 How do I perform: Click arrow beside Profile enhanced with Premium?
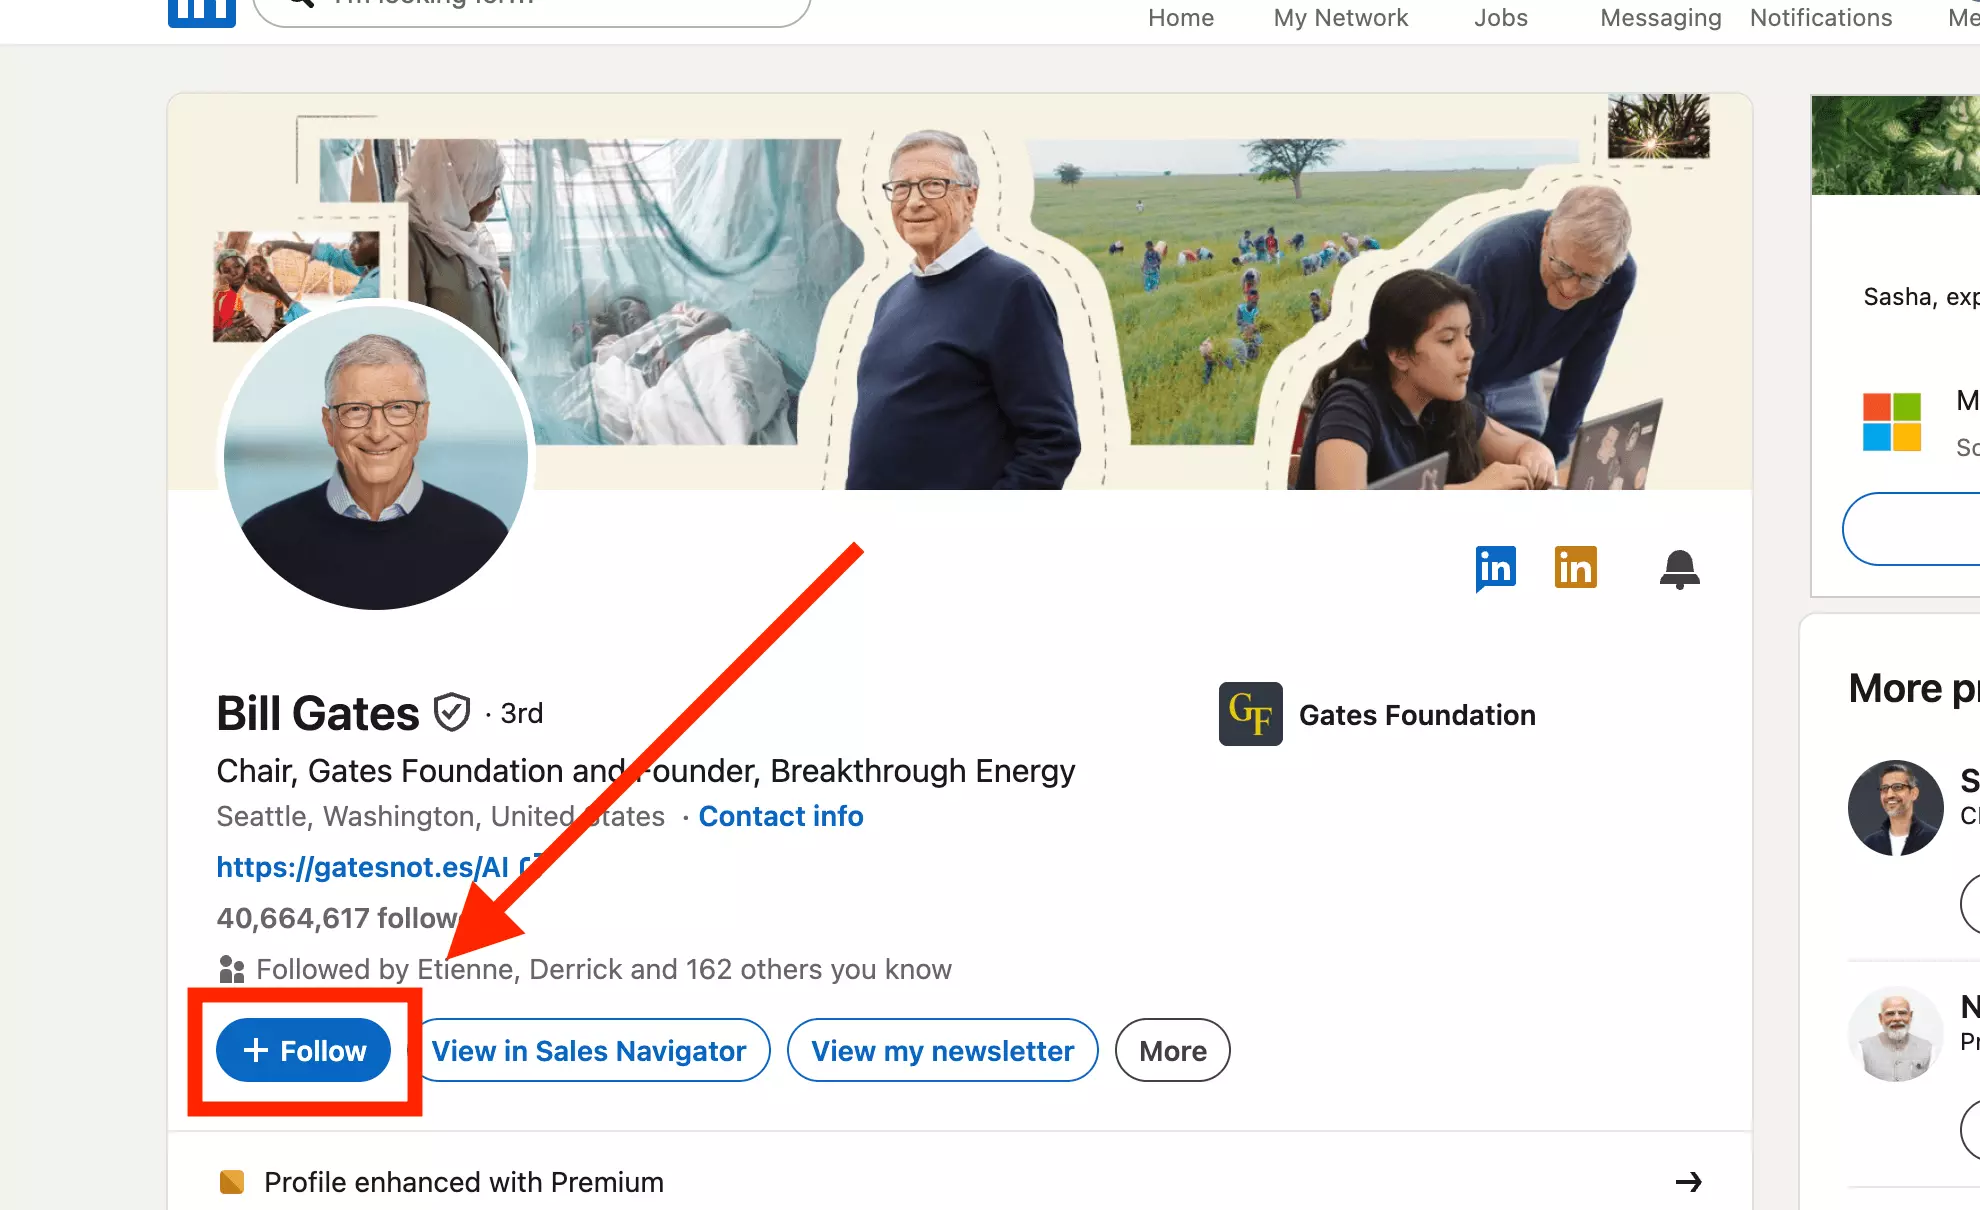pyautogui.click(x=1689, y=1182)
